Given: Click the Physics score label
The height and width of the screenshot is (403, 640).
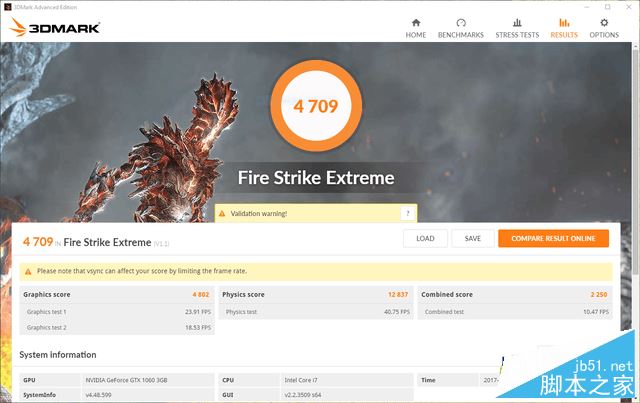Looking at the screenshot, I should click(243, 294).
